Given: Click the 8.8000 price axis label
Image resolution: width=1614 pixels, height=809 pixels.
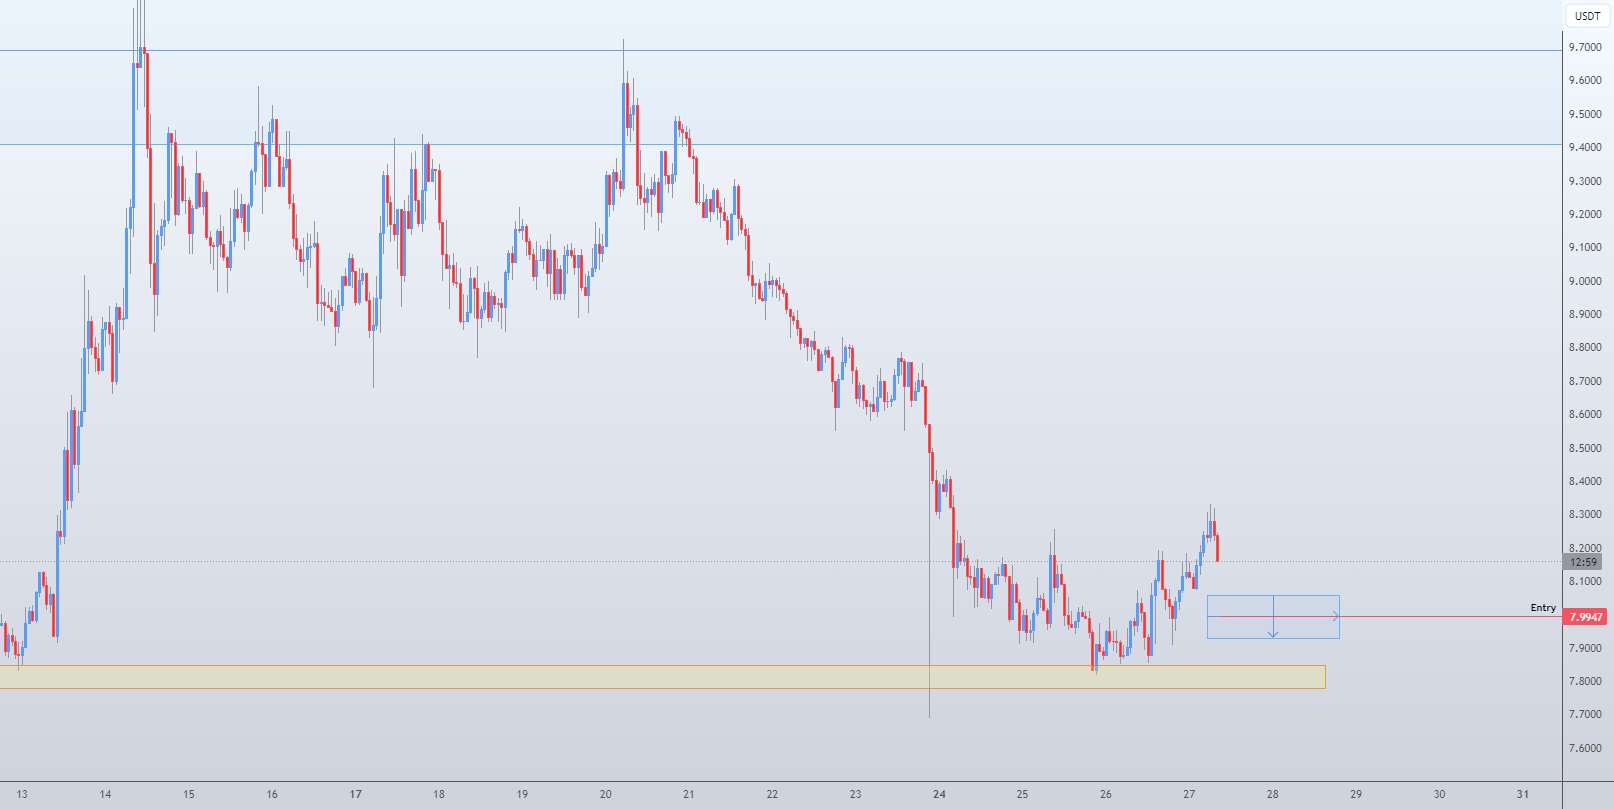Looking at the screenshot, I should pyautogui.click(x=1585, y=347).
